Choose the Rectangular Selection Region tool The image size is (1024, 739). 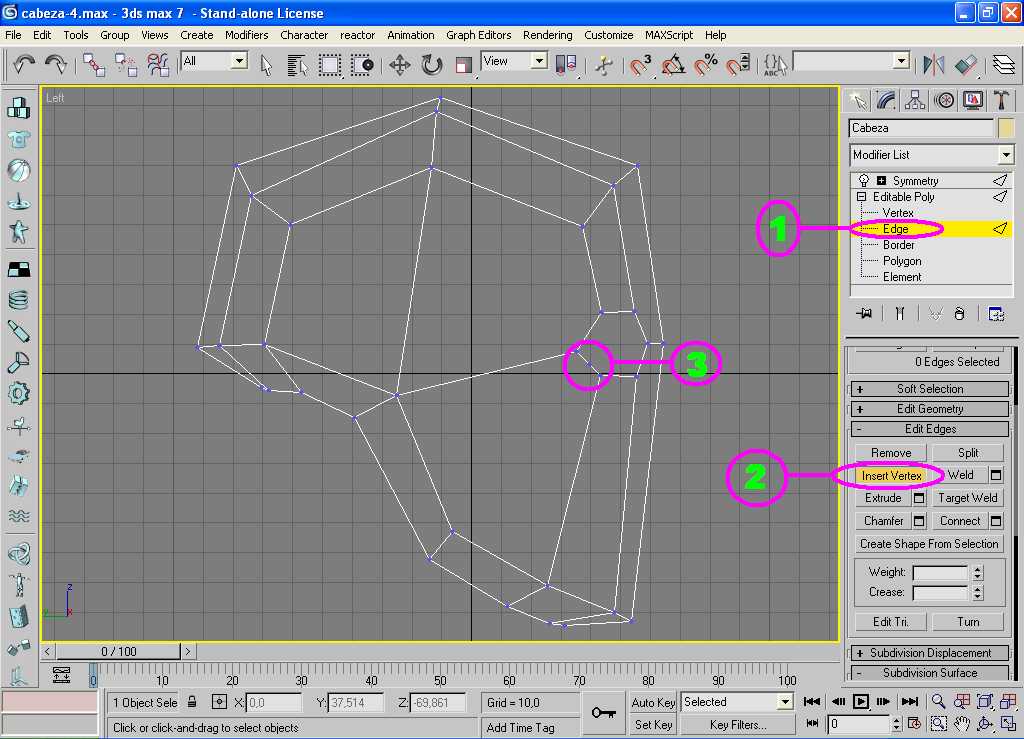click(330, 65)
